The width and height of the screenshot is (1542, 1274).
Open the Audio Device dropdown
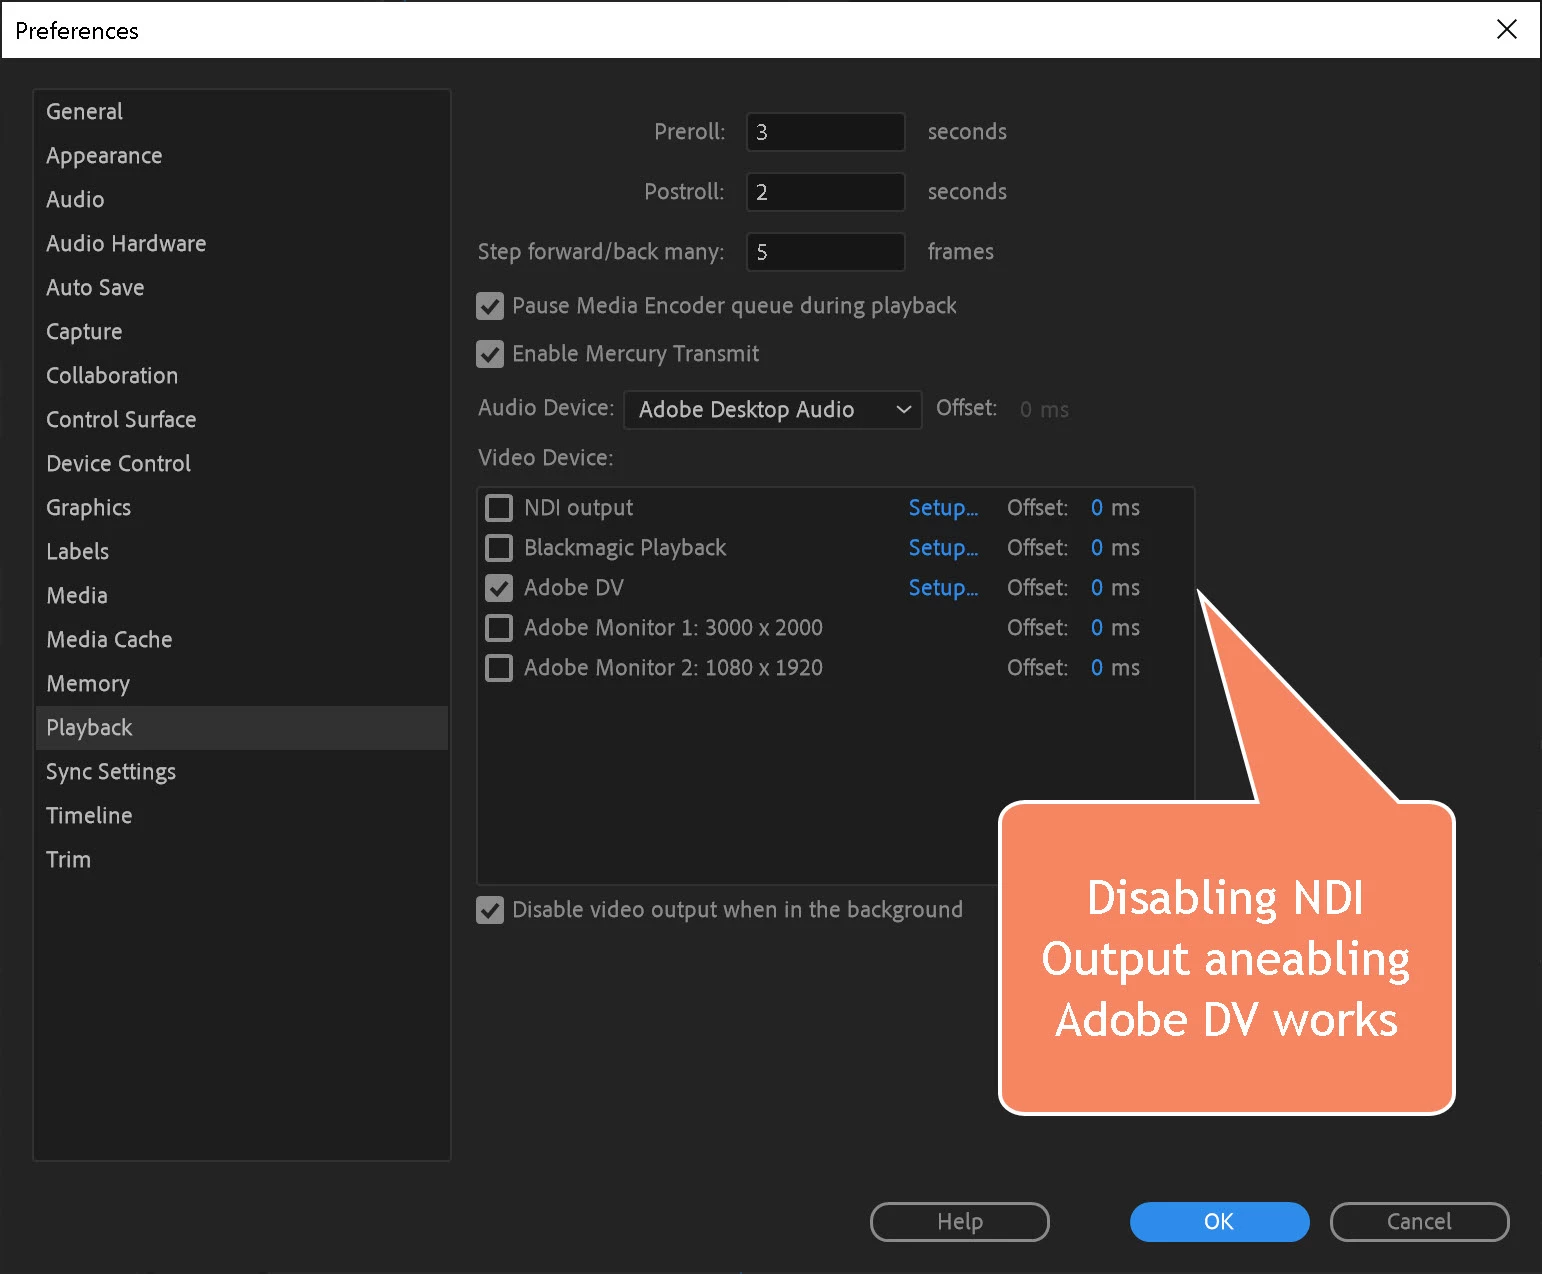772,409
